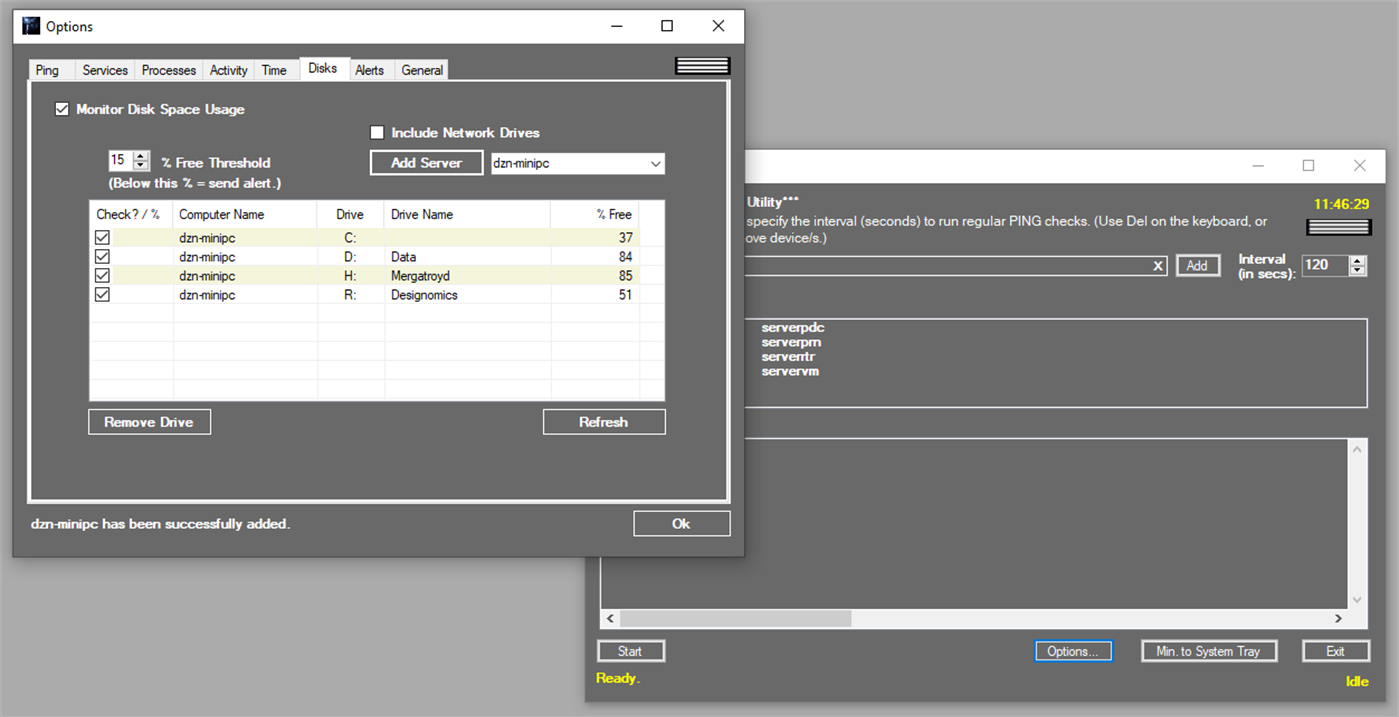Decrease the % Free Threshold value
This screenshot has height=717, width=1399.
(141, 165)
